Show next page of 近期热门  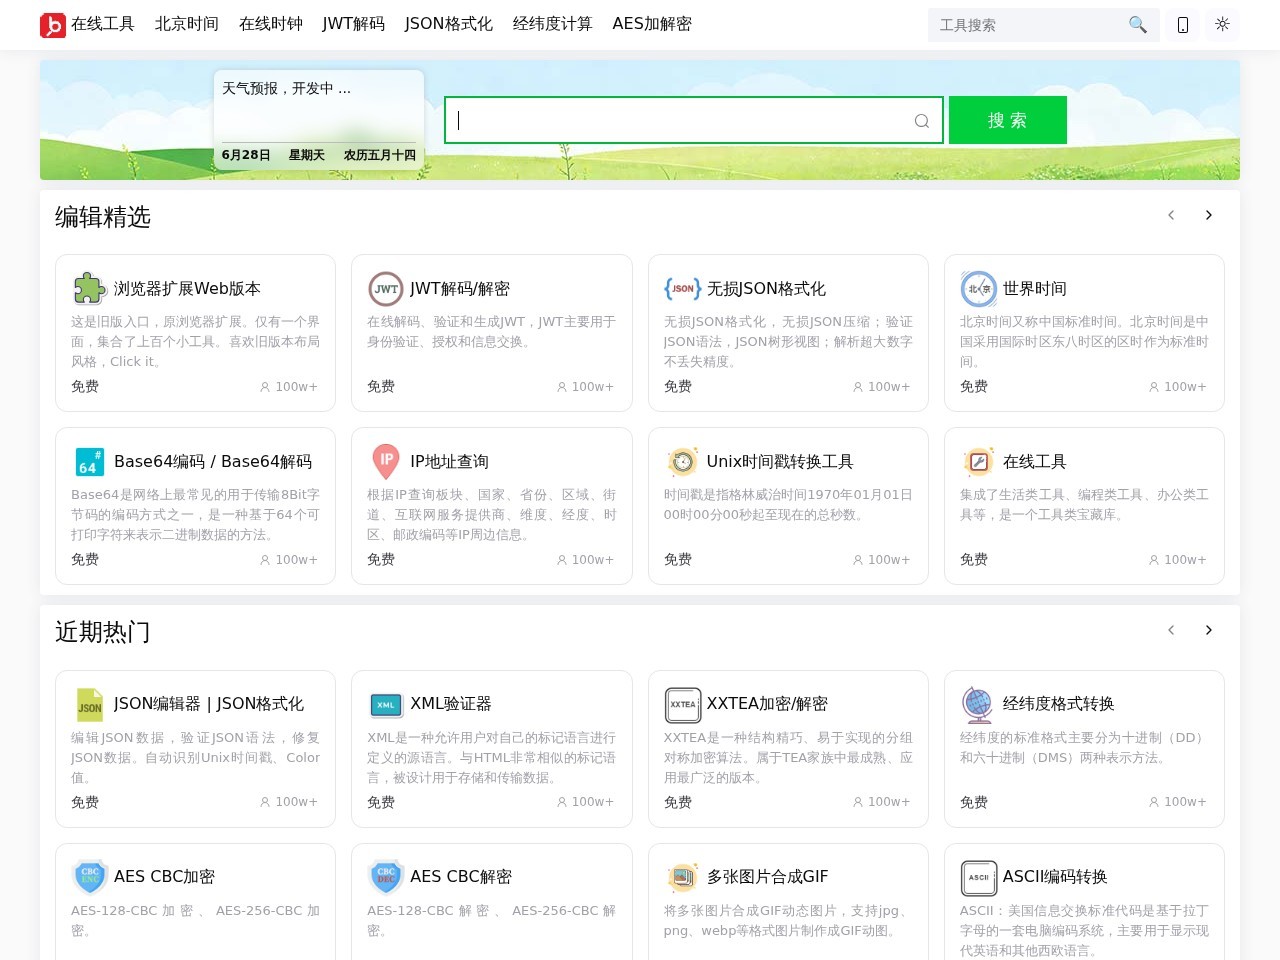click(1209, 630)
